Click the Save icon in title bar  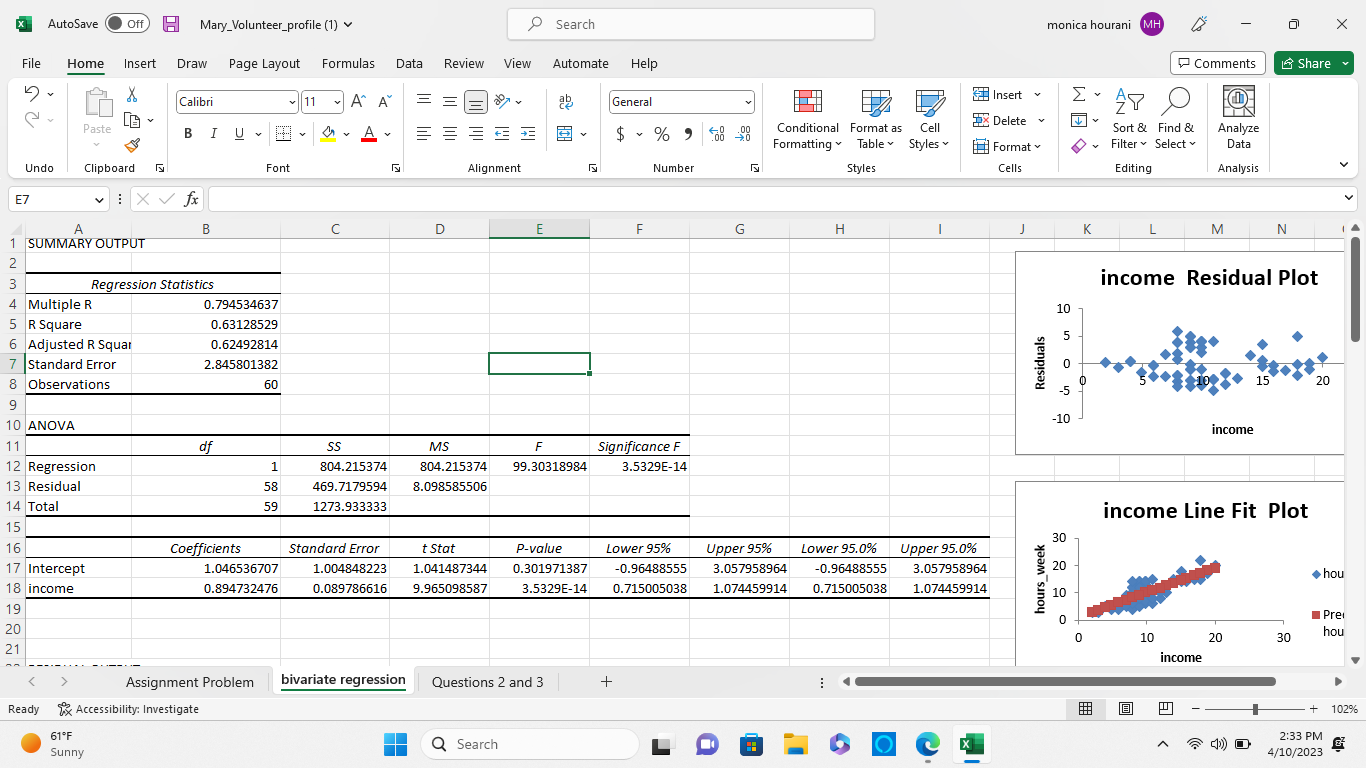point(171,24)
